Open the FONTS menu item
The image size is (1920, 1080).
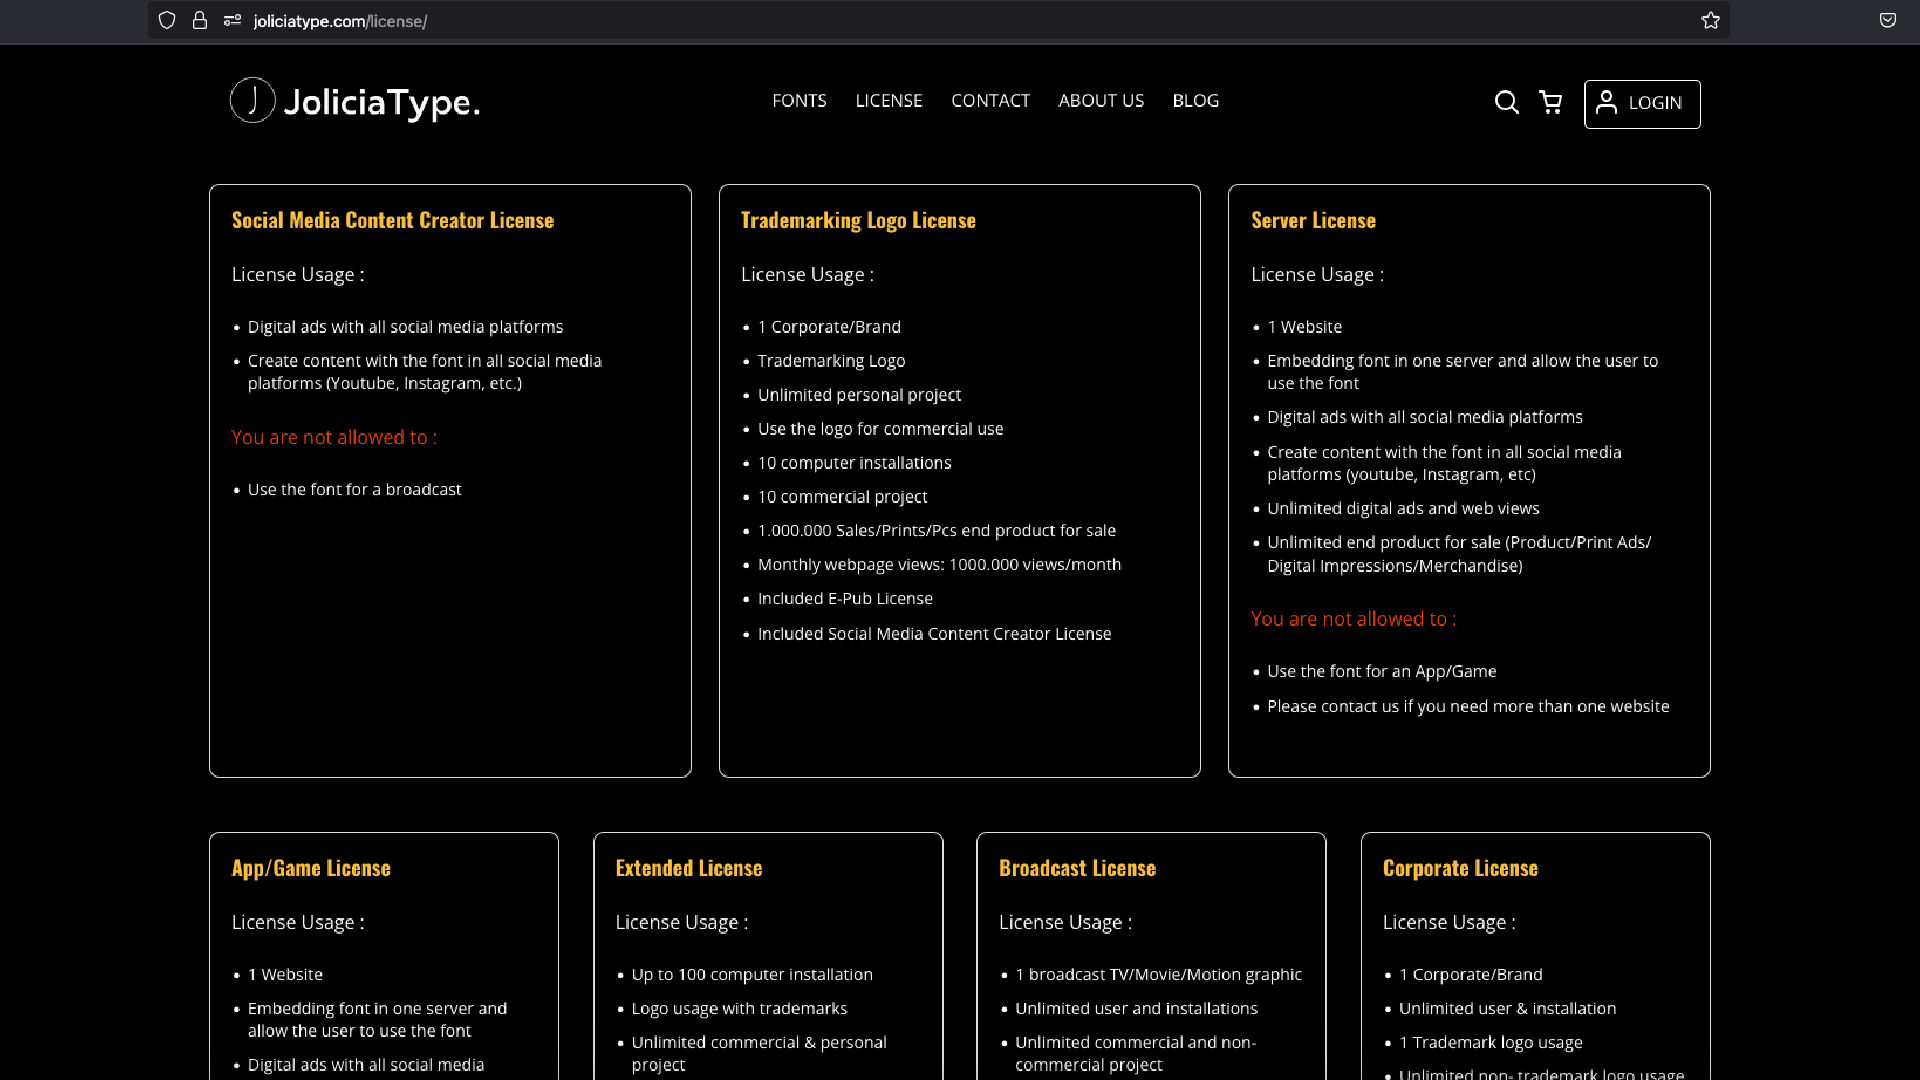pos(799,101)
